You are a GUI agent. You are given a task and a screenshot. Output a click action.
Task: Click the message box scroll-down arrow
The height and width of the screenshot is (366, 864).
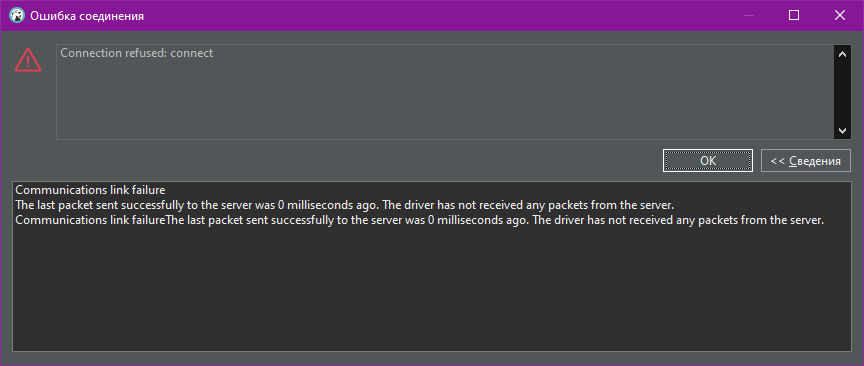(842, 131)
